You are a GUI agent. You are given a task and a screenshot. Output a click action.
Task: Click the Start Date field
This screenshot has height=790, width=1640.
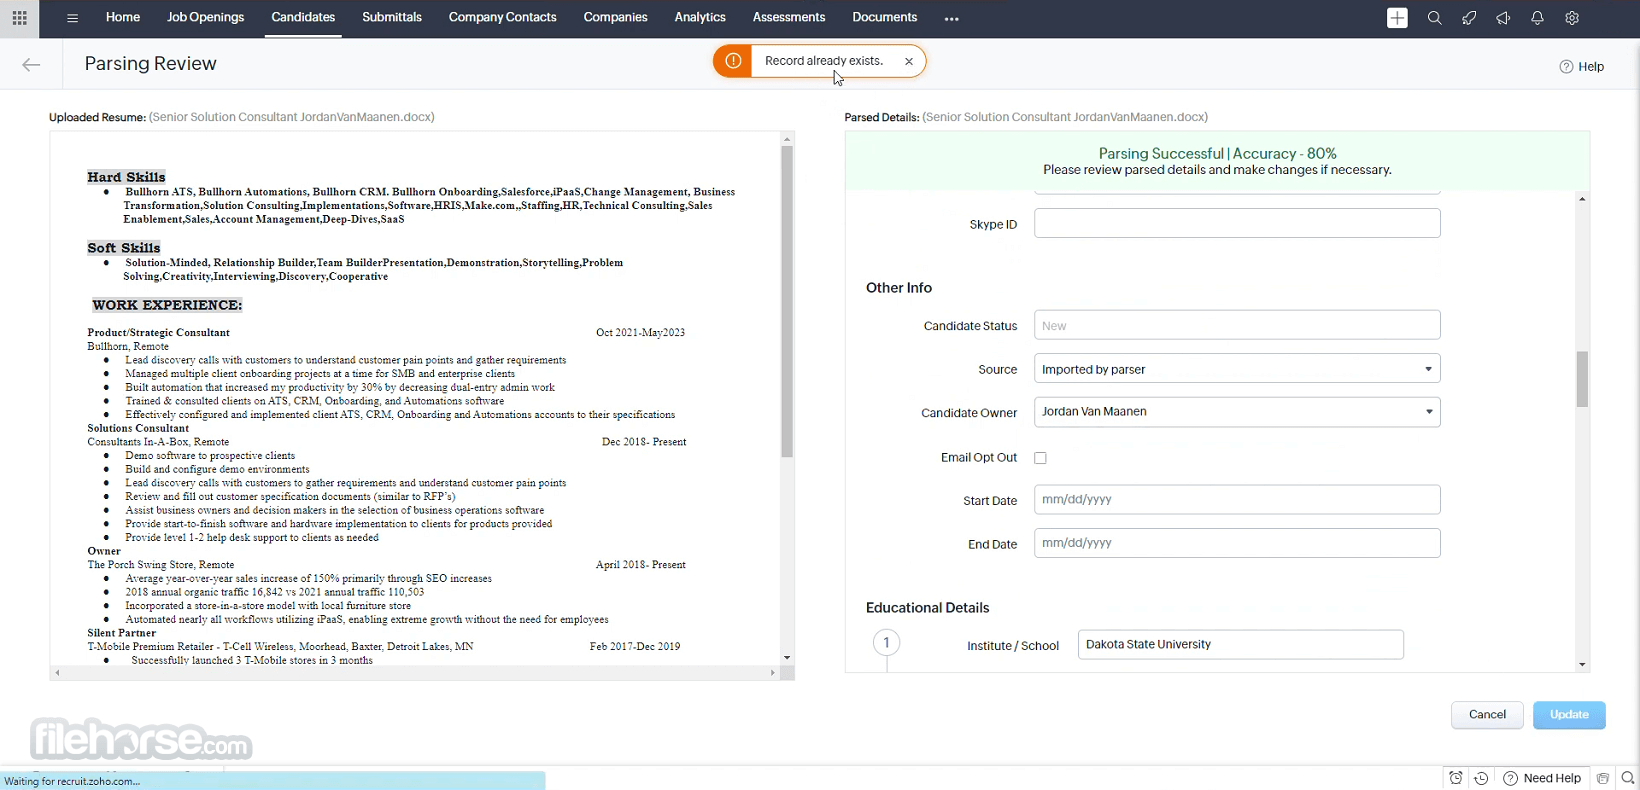point(1237,499)
